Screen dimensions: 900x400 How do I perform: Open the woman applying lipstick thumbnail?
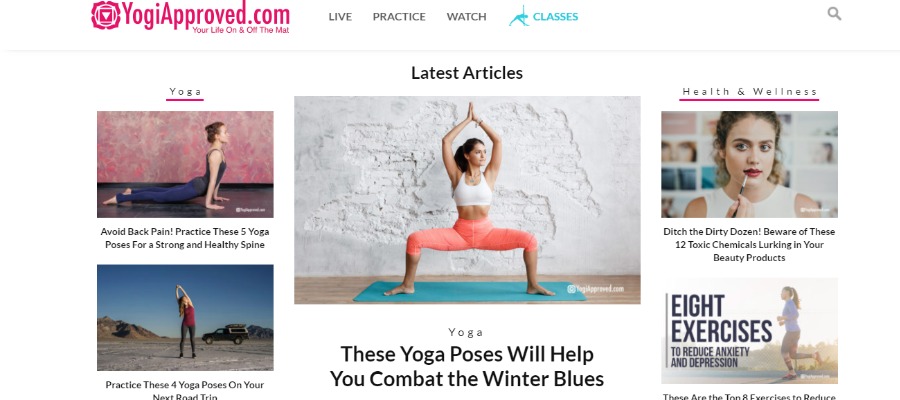pyautogui.click(x=749, y=164)
